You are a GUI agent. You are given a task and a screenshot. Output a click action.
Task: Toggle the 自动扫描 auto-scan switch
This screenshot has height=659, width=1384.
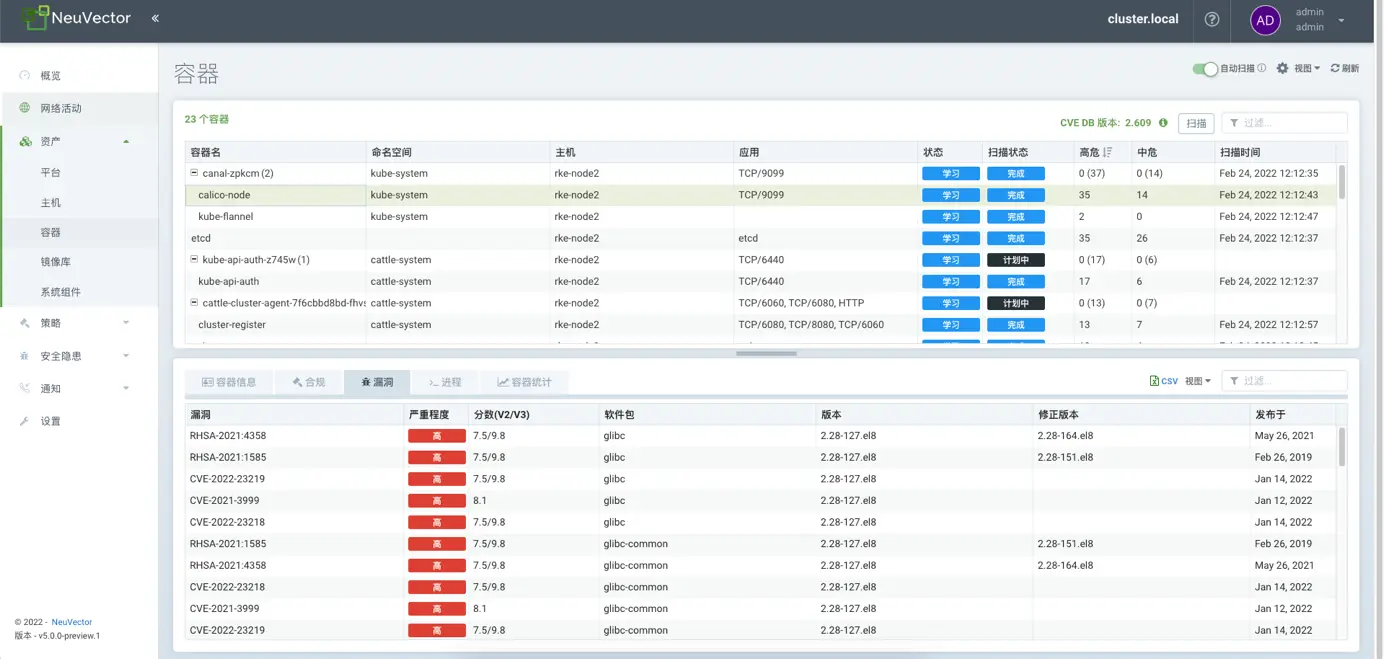(1205, 68)
